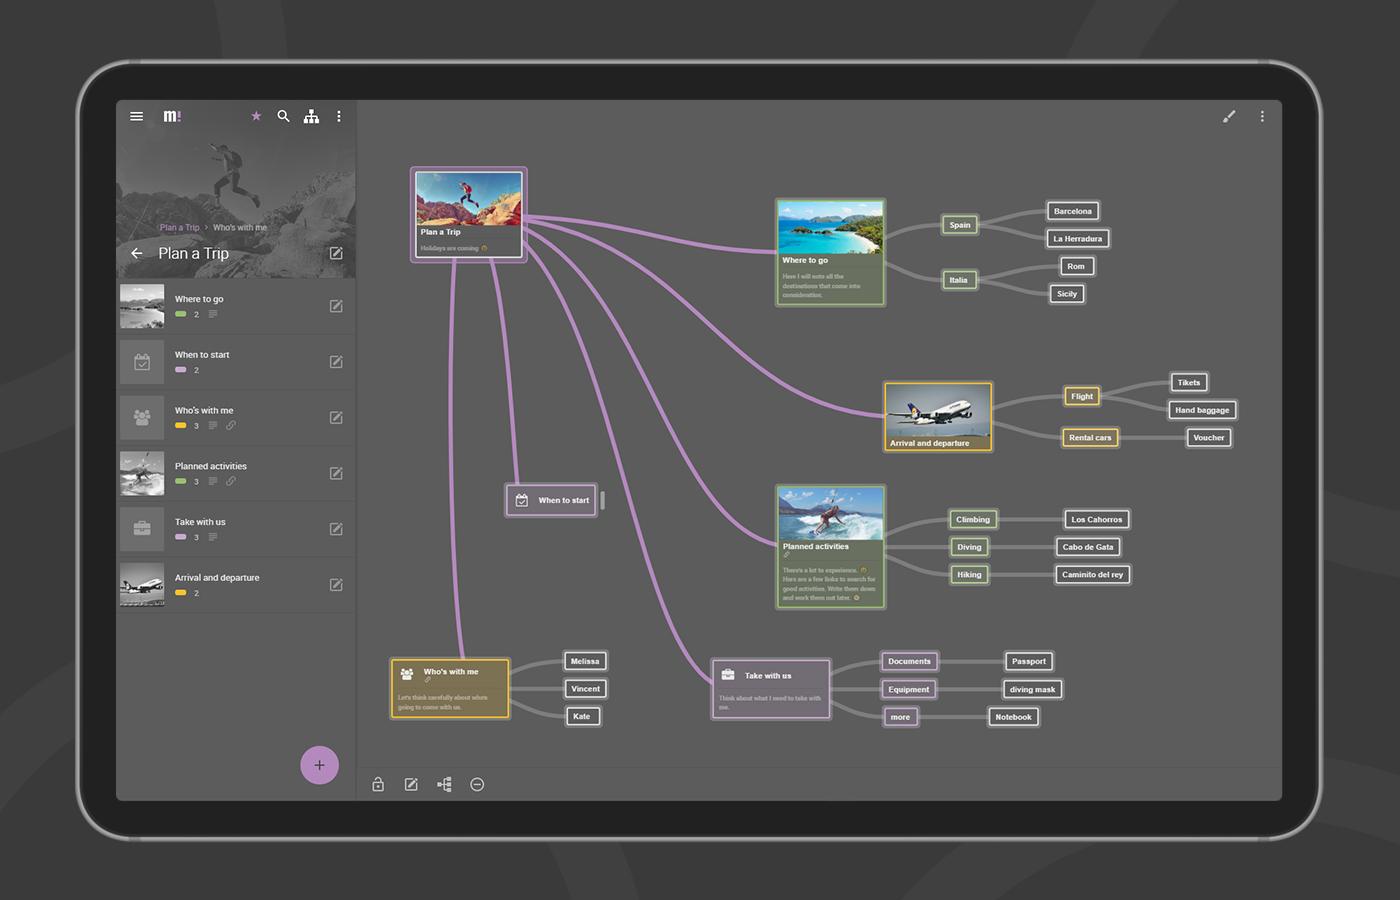
Task: Select the When to start node on the canvas
Action: point(552,500)
